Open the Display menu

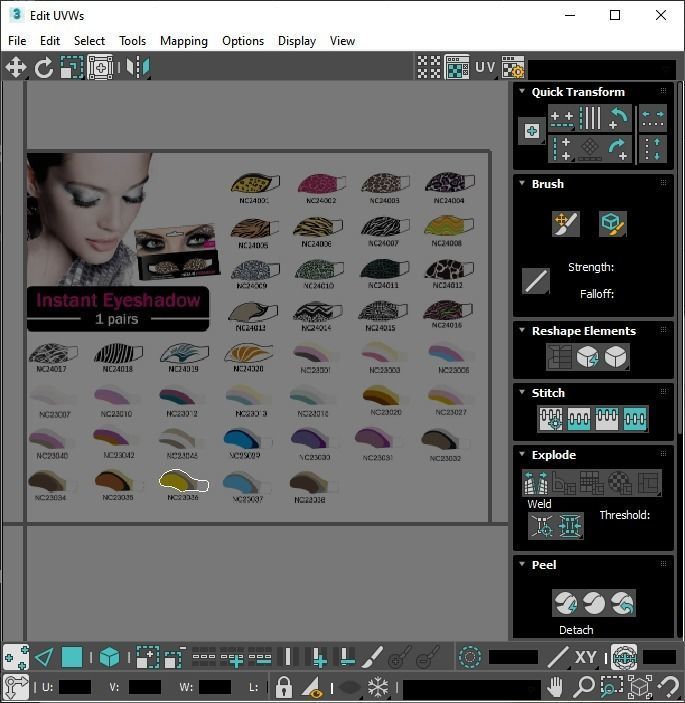(297, 41)
